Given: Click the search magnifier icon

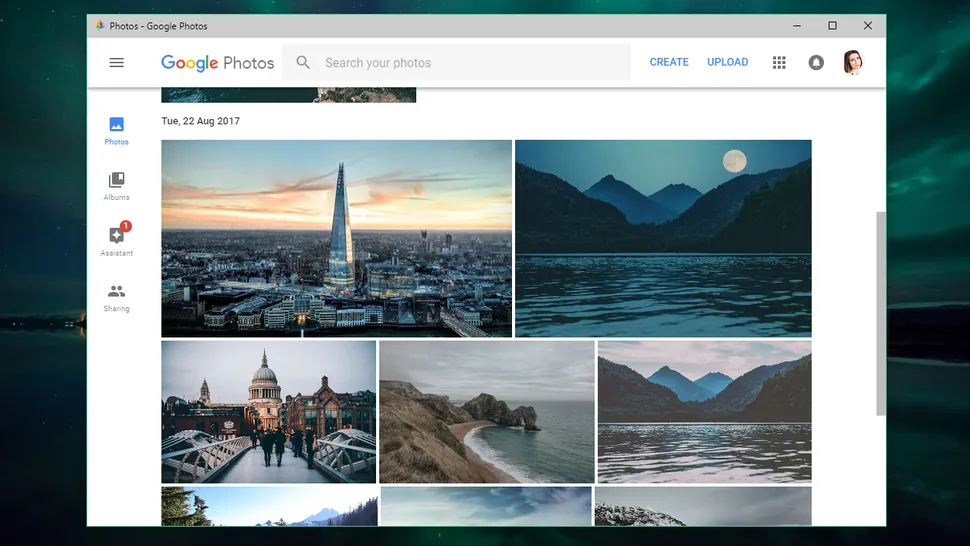Looking at the screenshot, I should pos(303,63).
